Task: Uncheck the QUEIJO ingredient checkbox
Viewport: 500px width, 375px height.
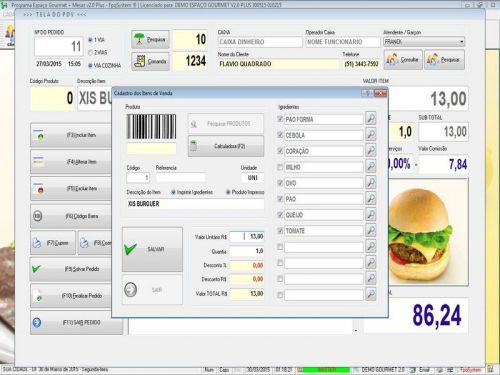Action: tap(280, 215)
